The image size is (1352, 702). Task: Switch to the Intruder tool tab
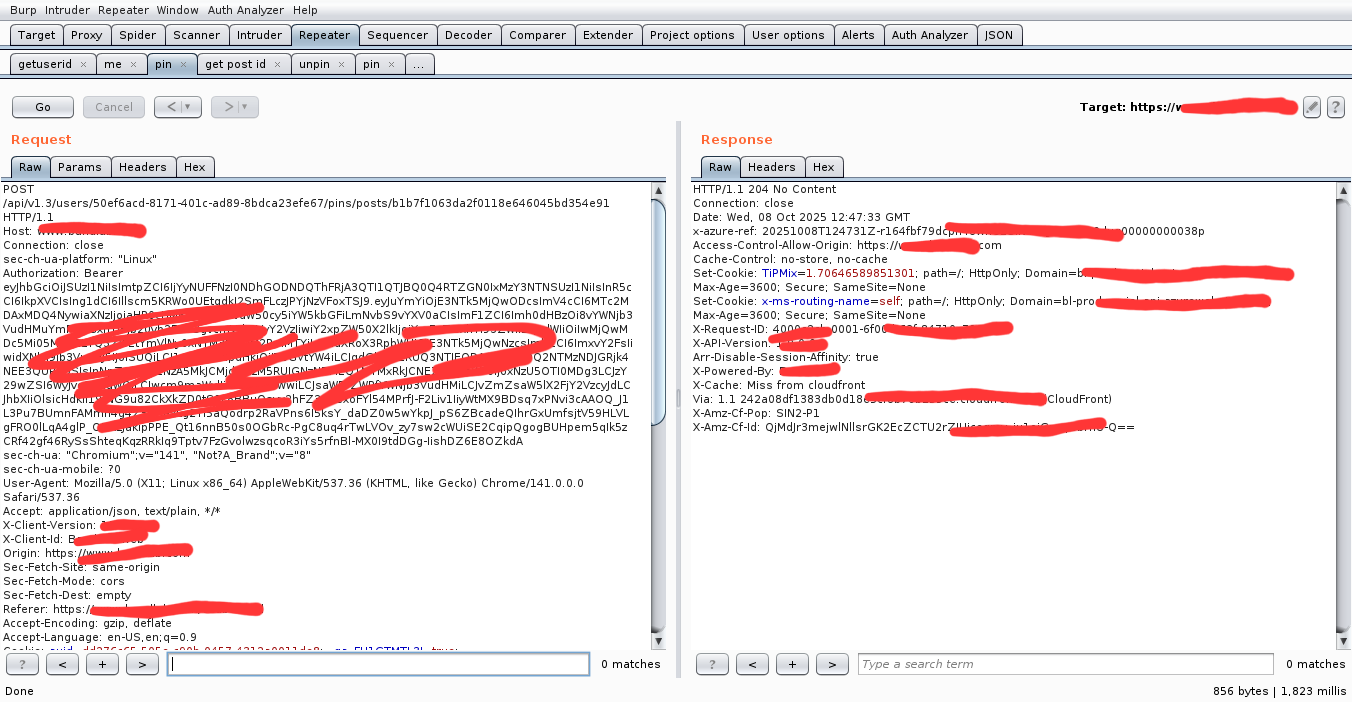[259, 35]
